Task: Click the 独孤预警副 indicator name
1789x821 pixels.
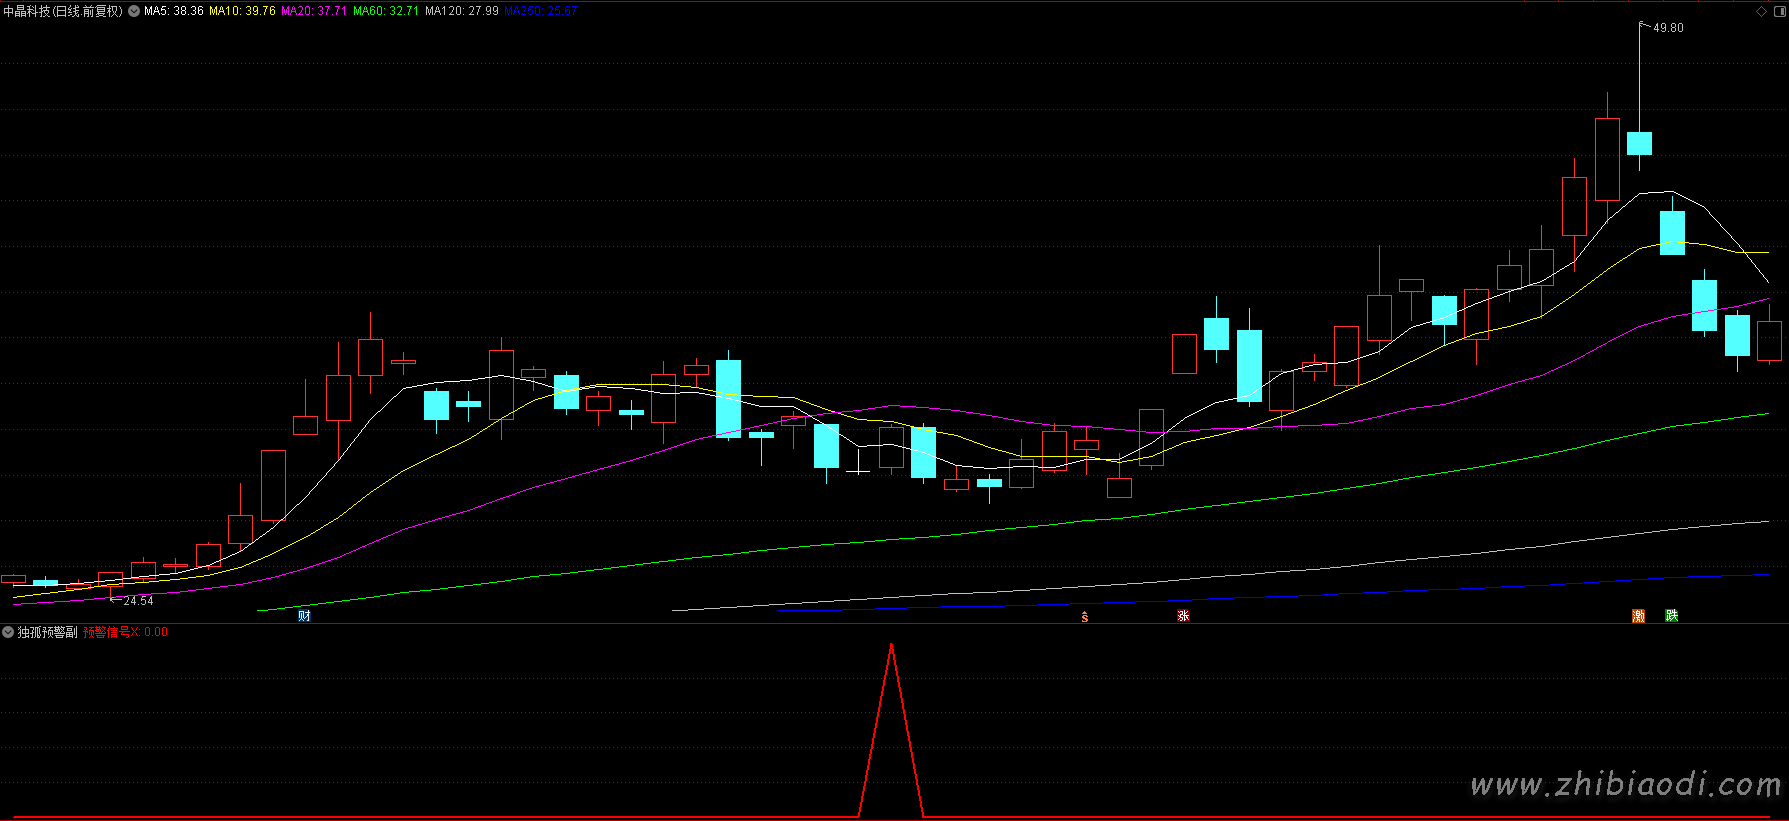Action: point(47,632)
